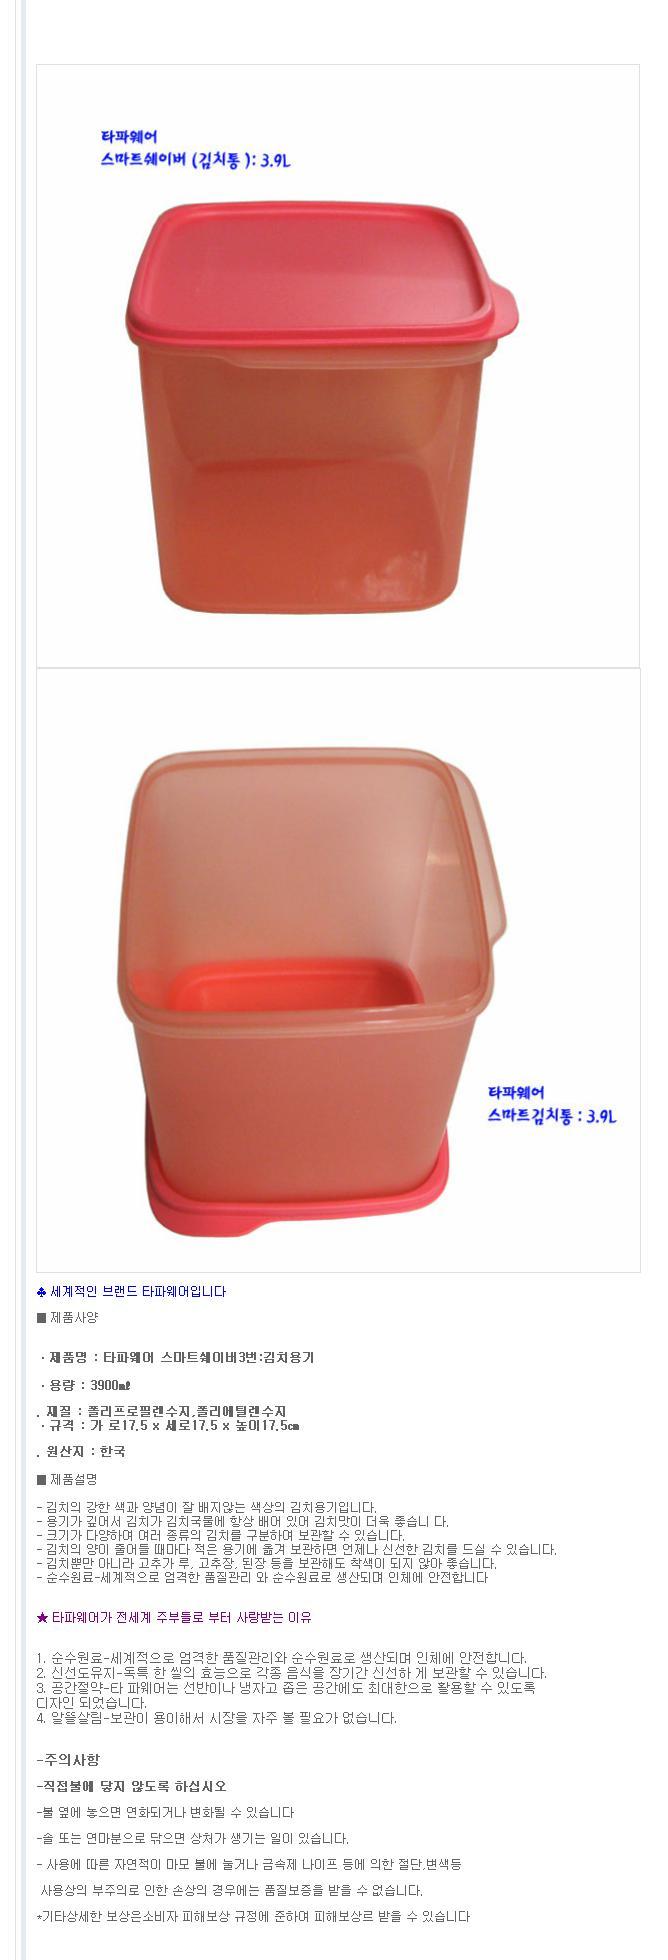
Task: Click the closed red container product photo
Action: (x=338, y=366)
